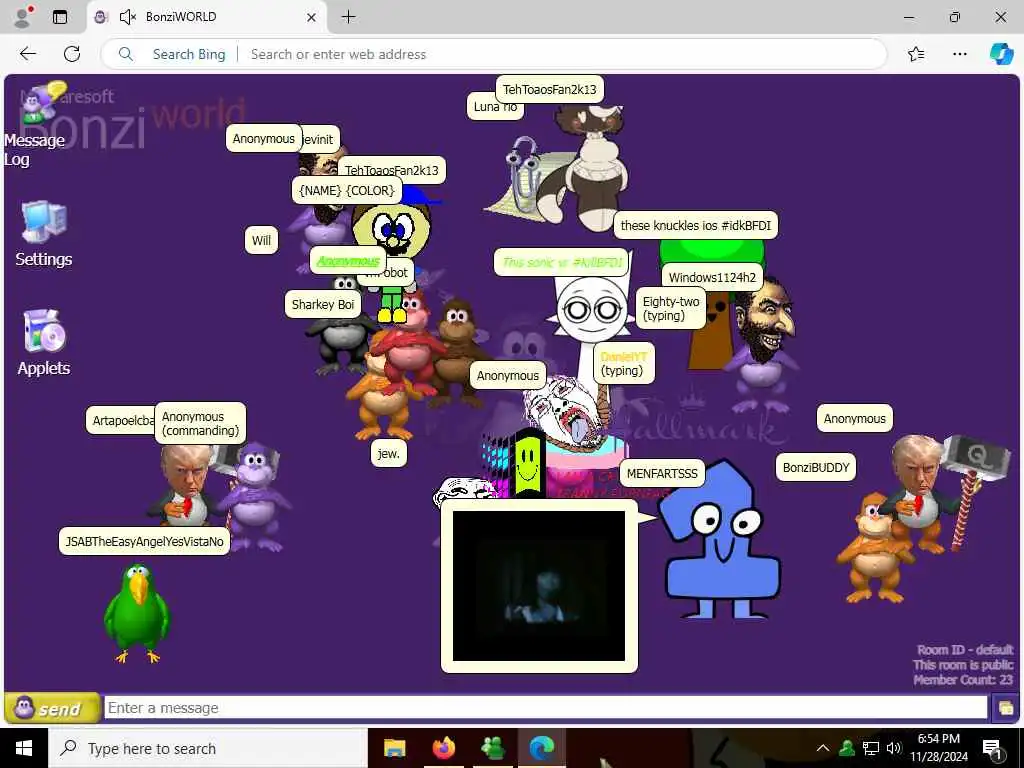Open File Explorer from the taskbar

coord(394,748)
